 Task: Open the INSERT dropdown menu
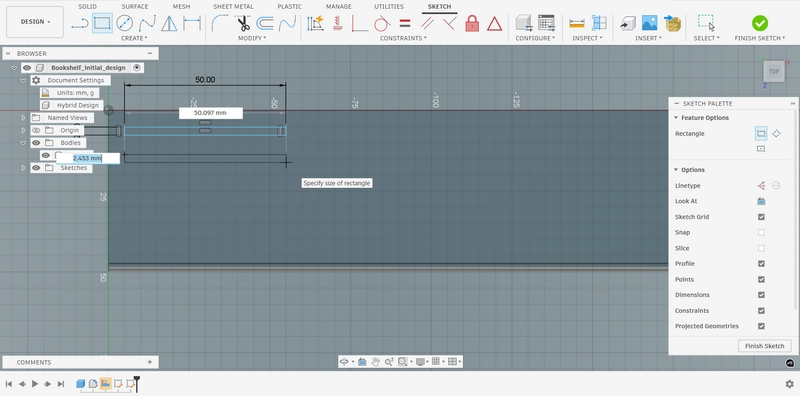[648, 38]
